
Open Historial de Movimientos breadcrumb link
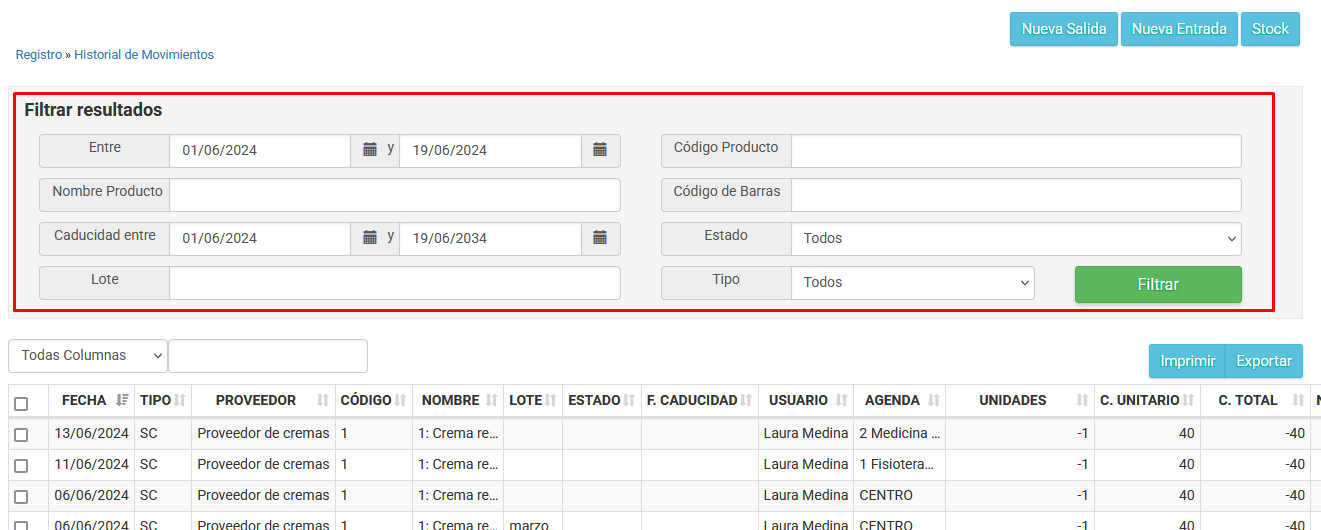pyautogui.click(x=144, y=55)
